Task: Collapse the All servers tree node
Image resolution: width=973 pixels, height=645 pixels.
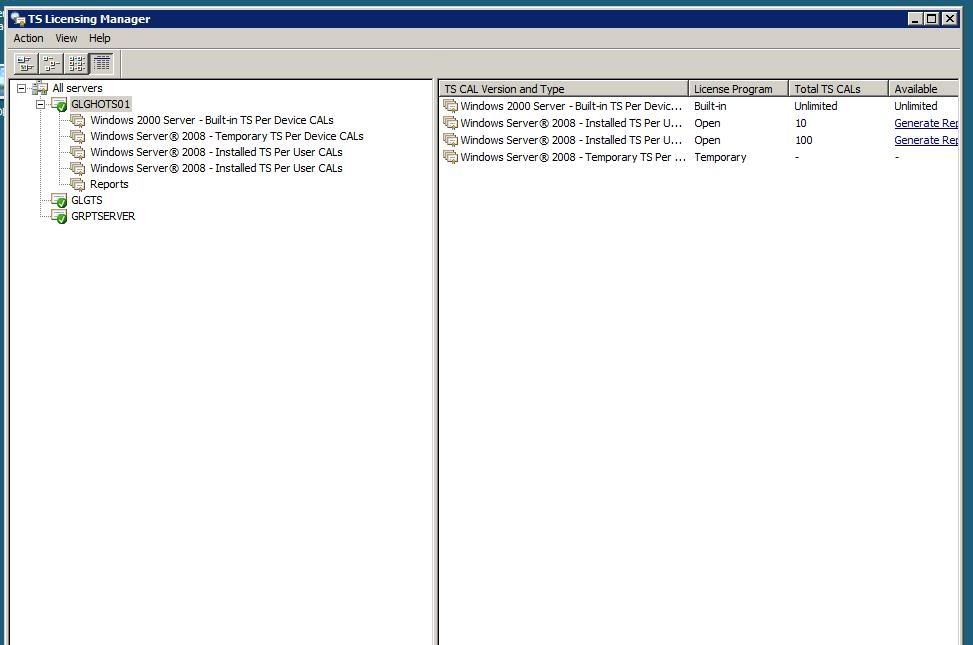Action: point(22,88)
